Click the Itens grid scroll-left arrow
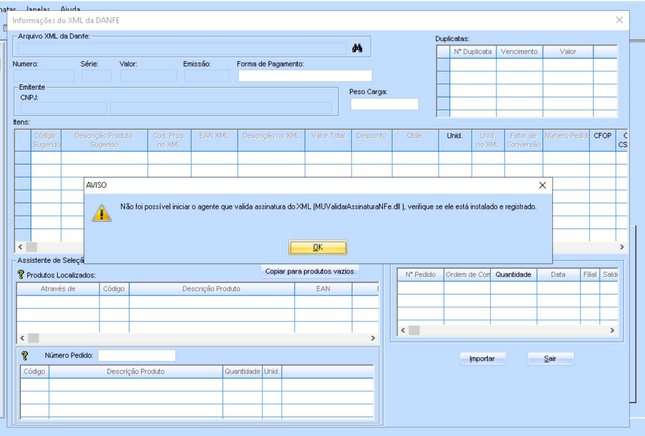 pos(20,247)
